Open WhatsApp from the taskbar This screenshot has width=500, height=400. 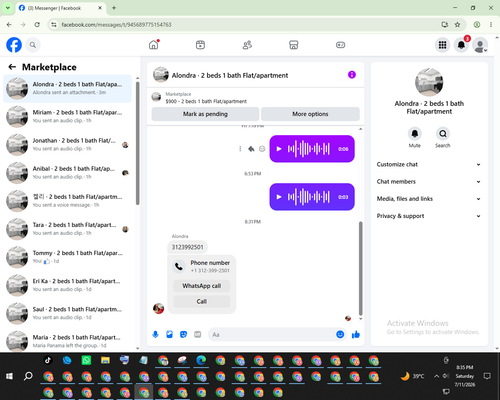[x=86, y=360]
